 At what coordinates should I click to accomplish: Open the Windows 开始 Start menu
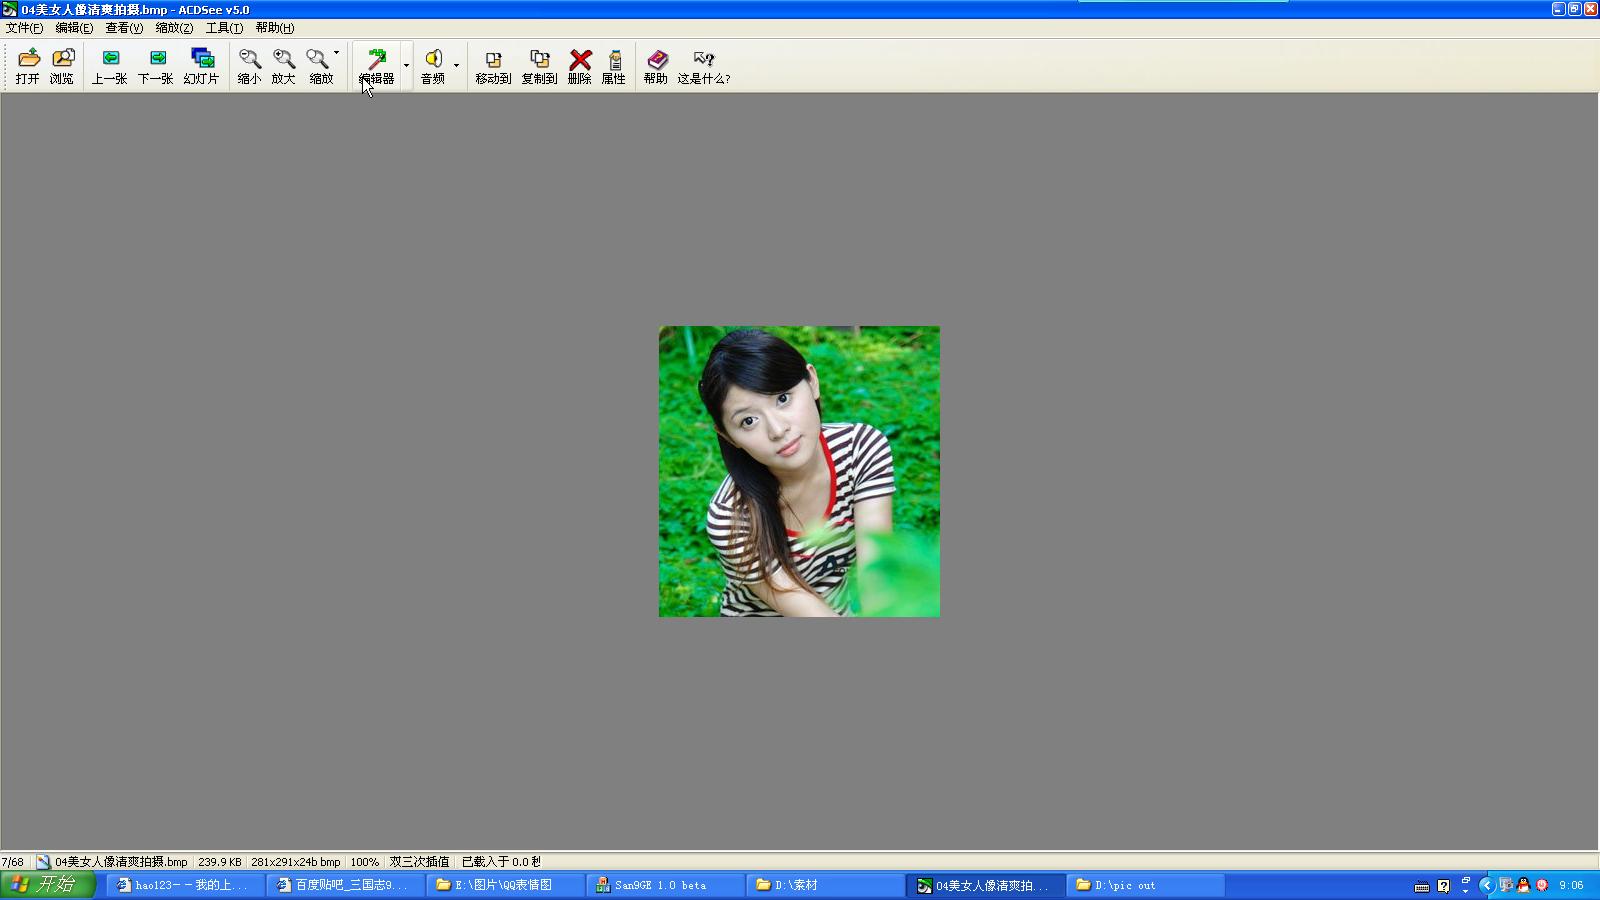pyautogui.click(x=47, y=885)
